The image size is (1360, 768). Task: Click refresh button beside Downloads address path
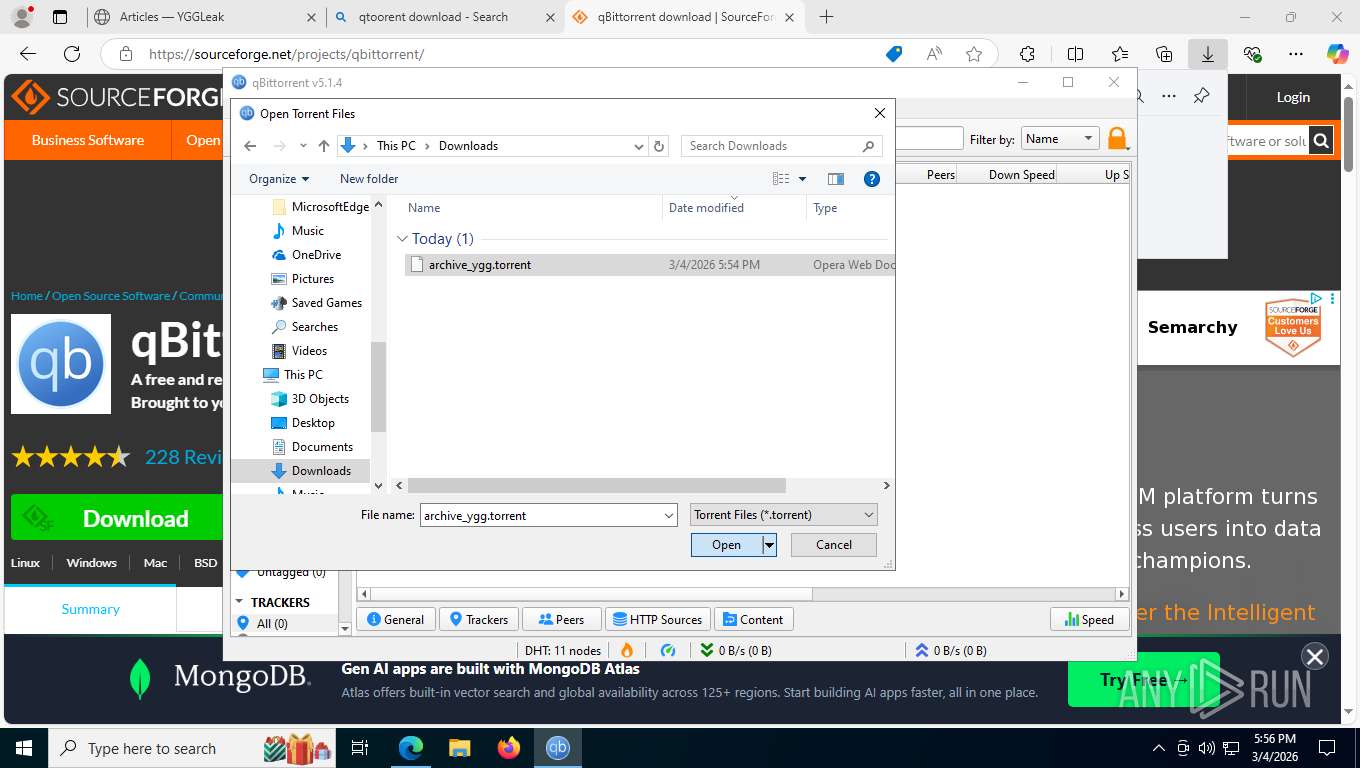tap(659, 146)
